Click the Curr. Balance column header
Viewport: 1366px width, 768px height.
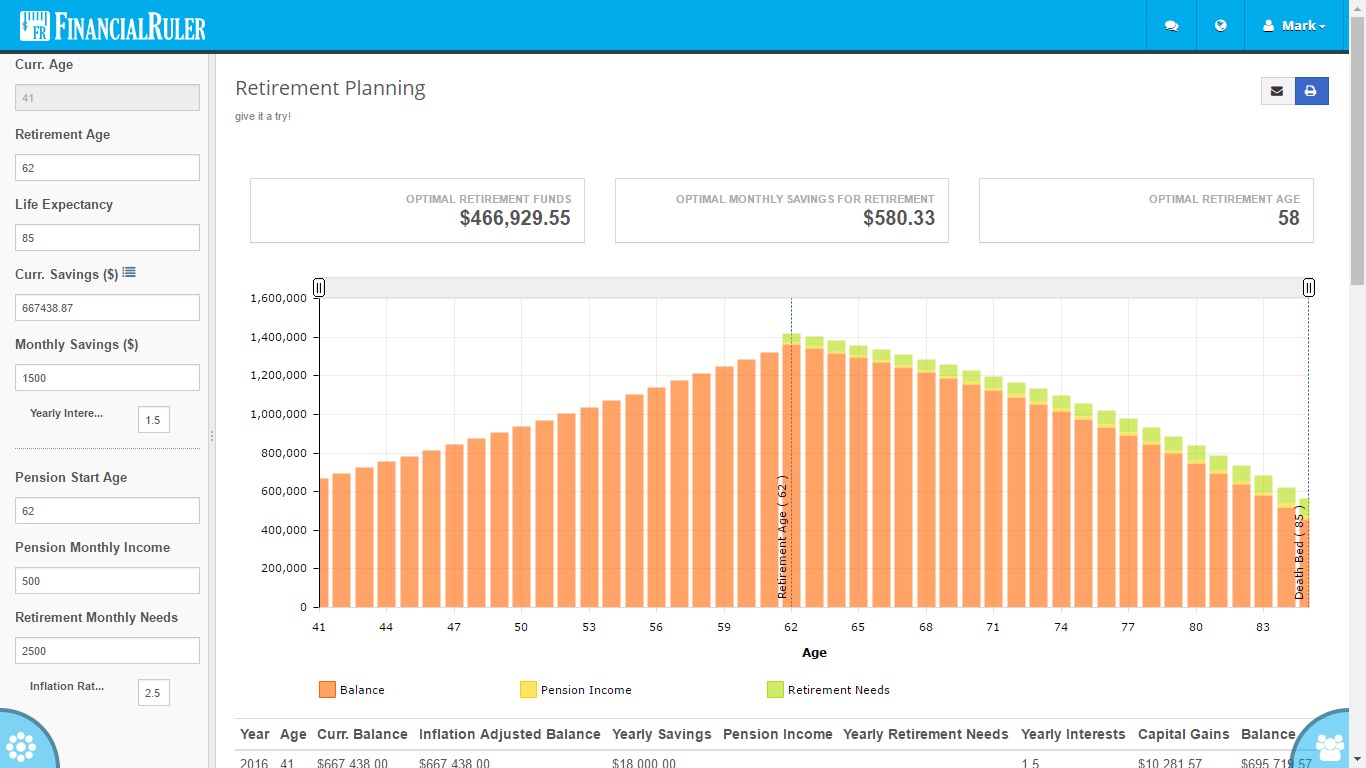point(362,734)
